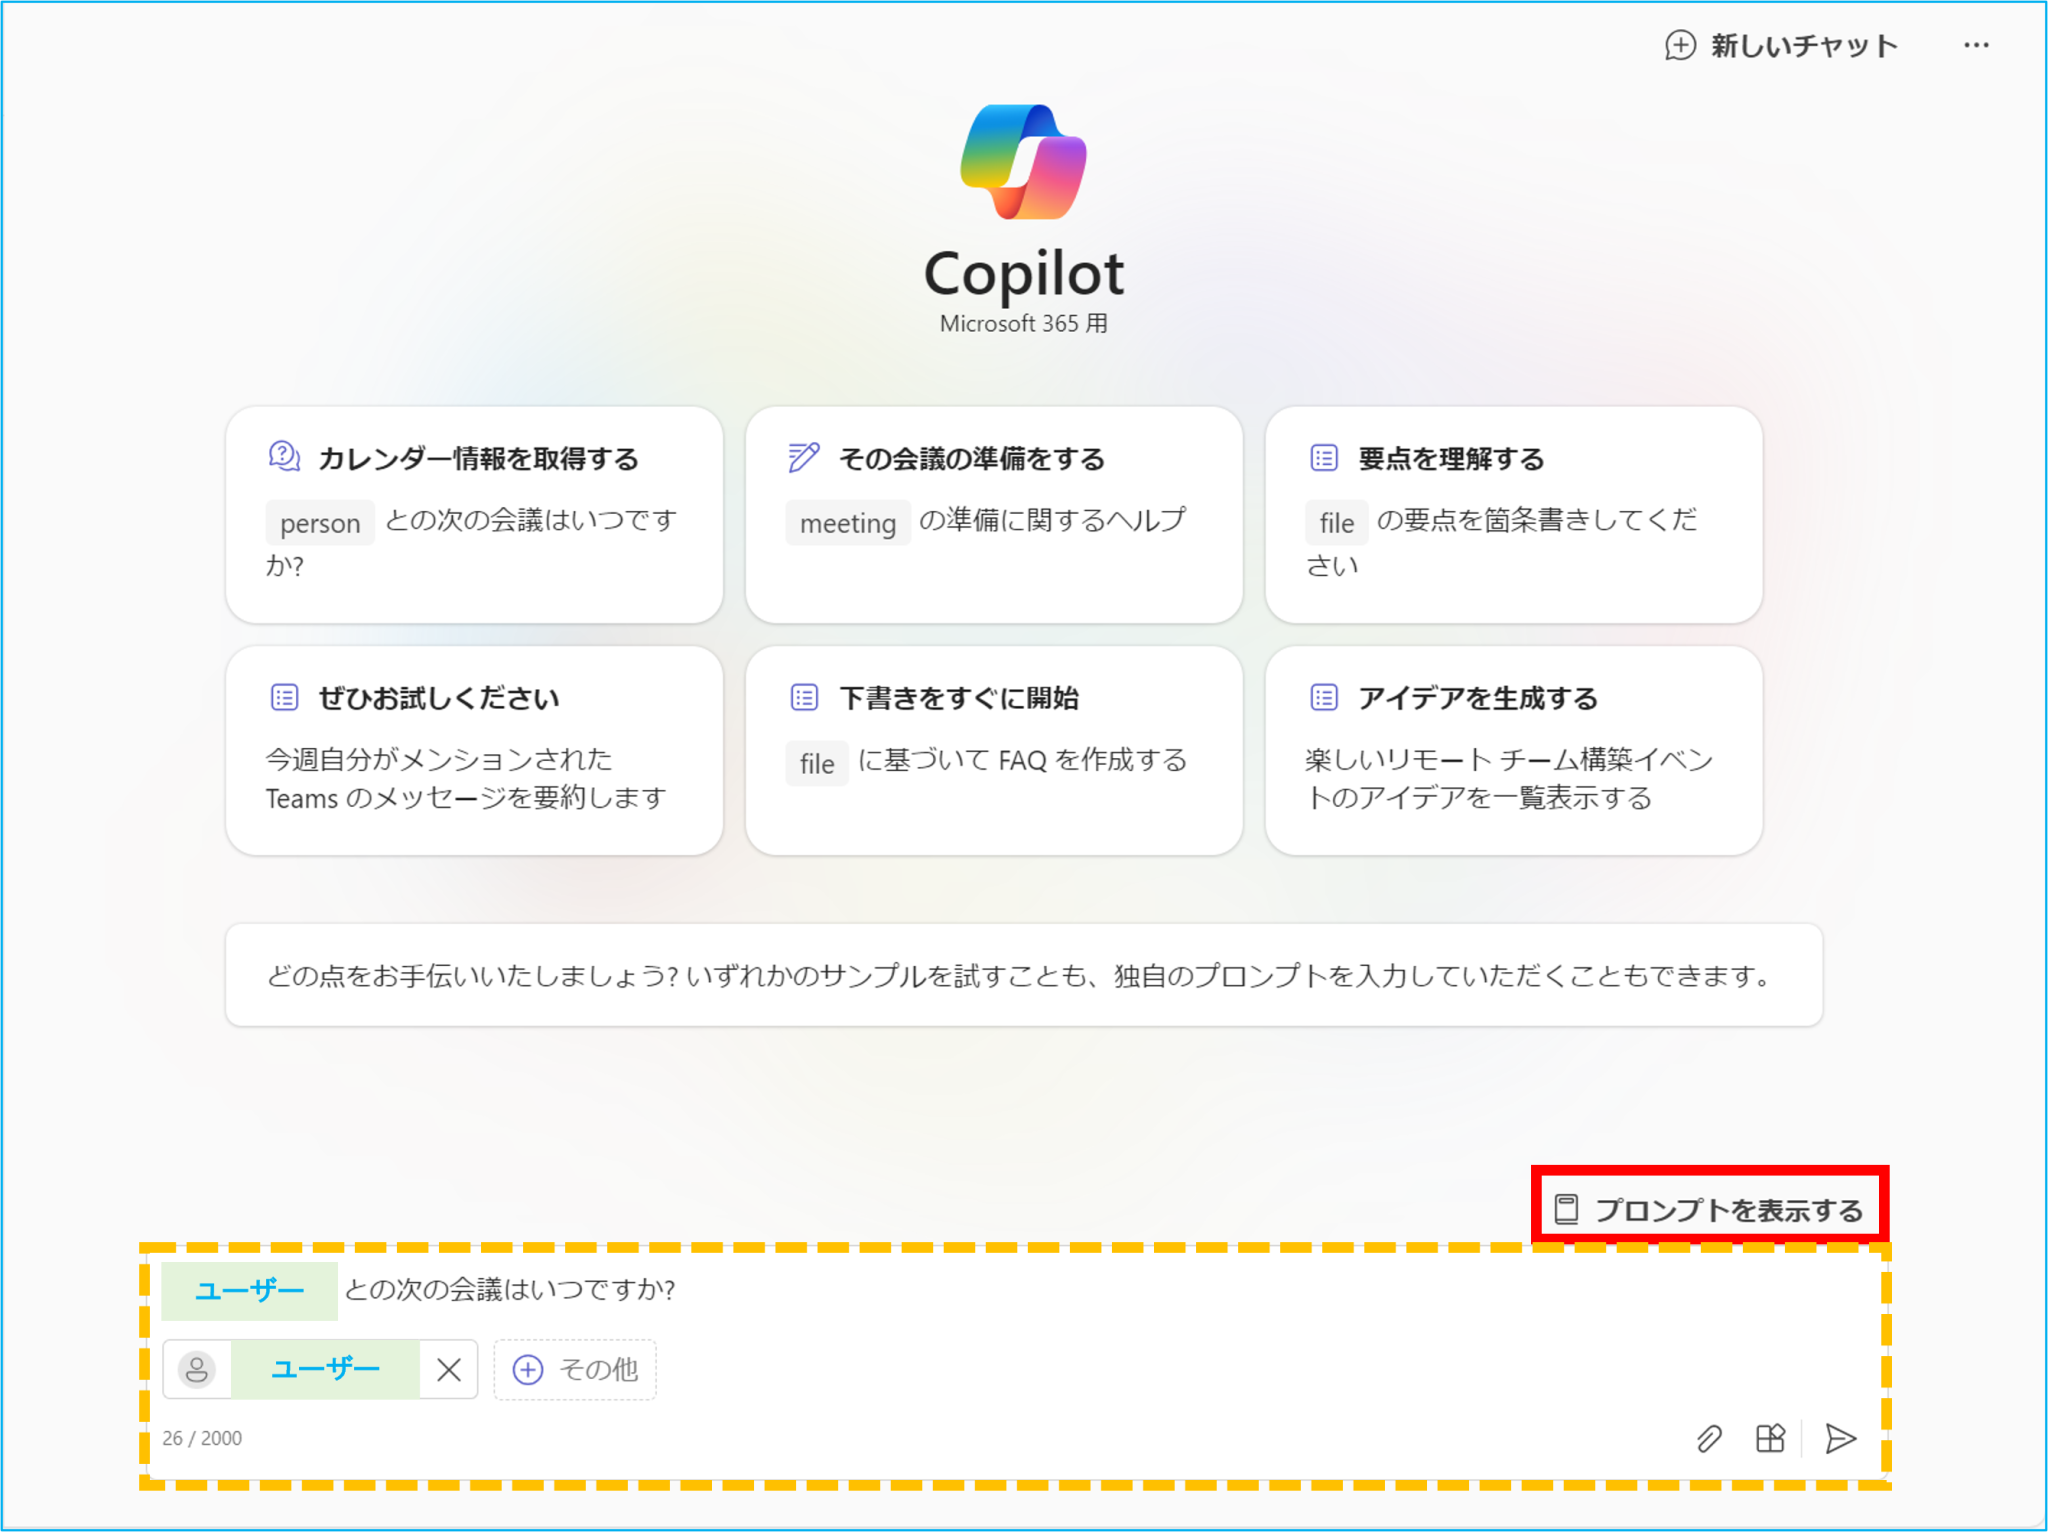The width and height of the screenshot is (2048, 1532).
Task: Click the send message arrow icon
Action: 1840,1440
